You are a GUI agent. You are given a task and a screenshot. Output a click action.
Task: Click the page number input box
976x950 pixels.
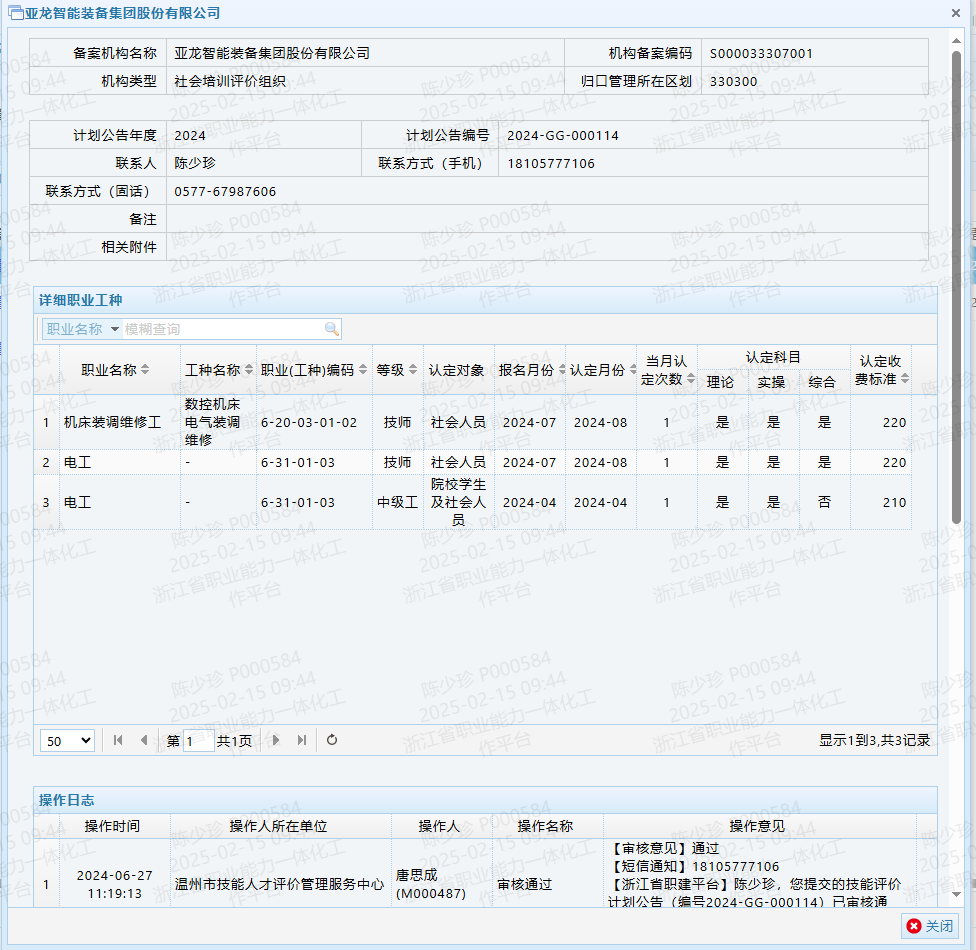pos(198,741)
